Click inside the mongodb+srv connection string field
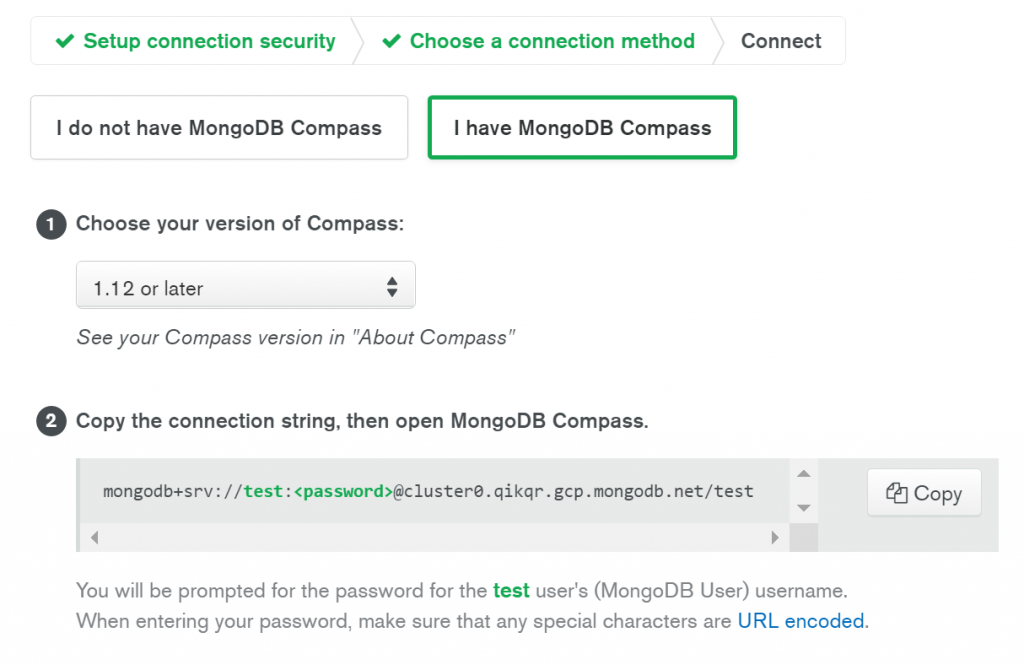The height and width of the screenshot is (665, 1024). [x=428, y=491]
